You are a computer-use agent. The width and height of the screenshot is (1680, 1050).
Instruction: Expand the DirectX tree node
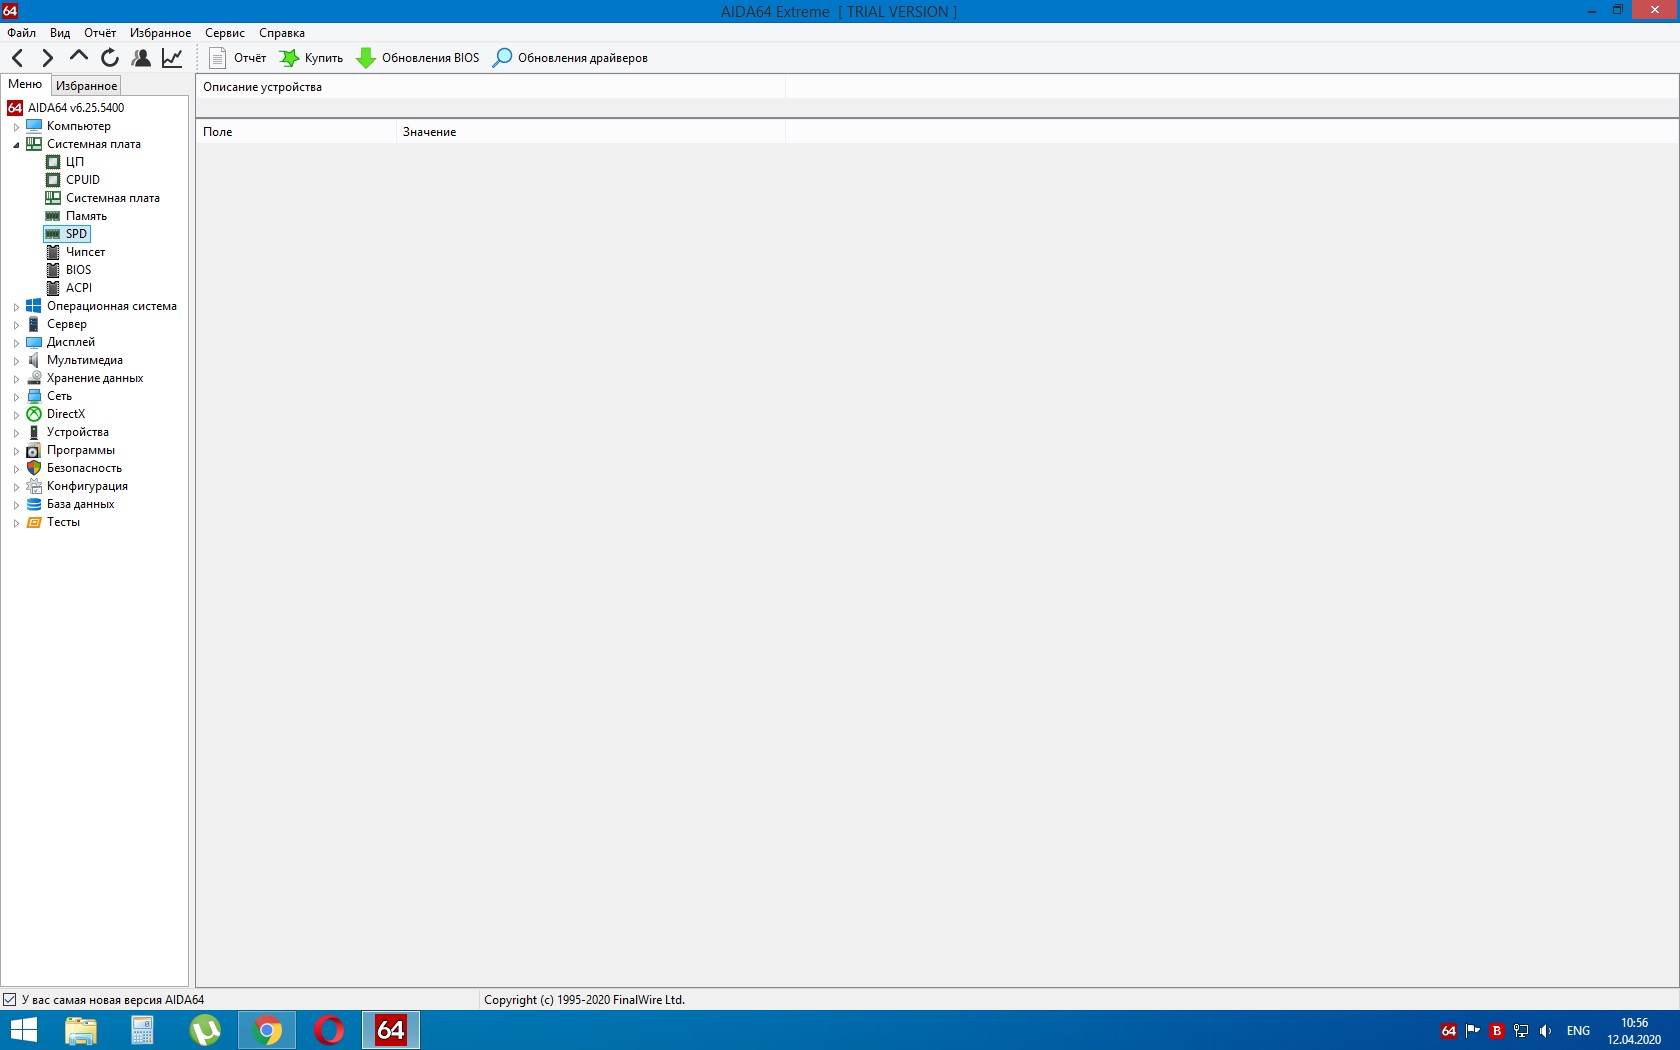(16, 415)
